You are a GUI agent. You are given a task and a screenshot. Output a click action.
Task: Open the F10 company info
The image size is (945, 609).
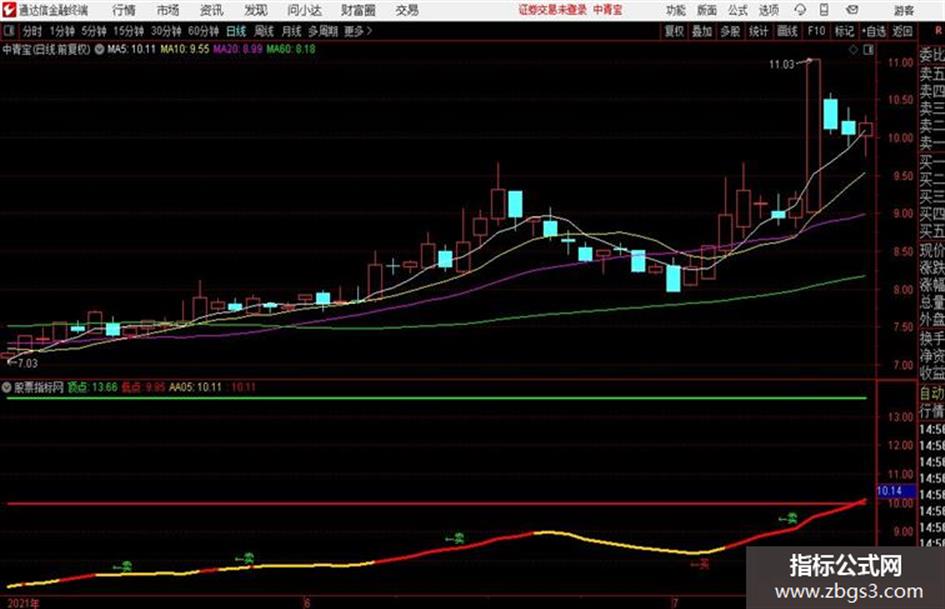816,31
